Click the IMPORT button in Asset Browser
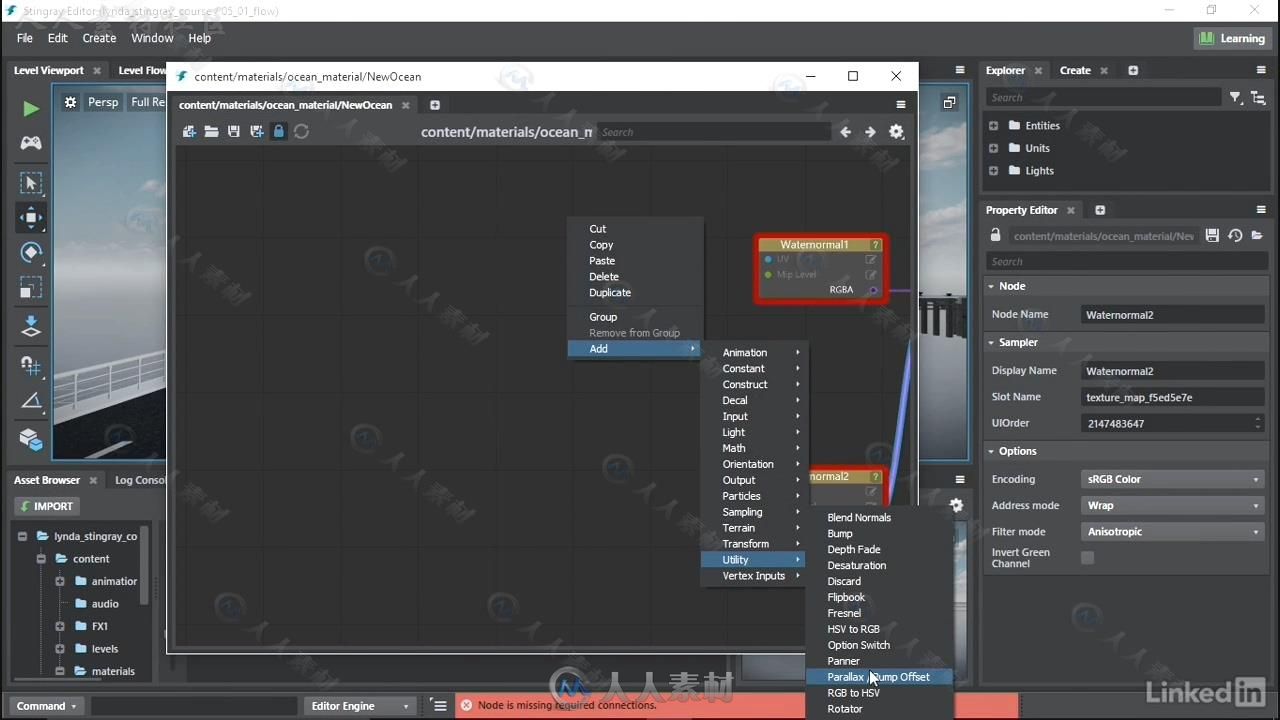The height and width of the screenshot is (720, 1280). [47, 506]
